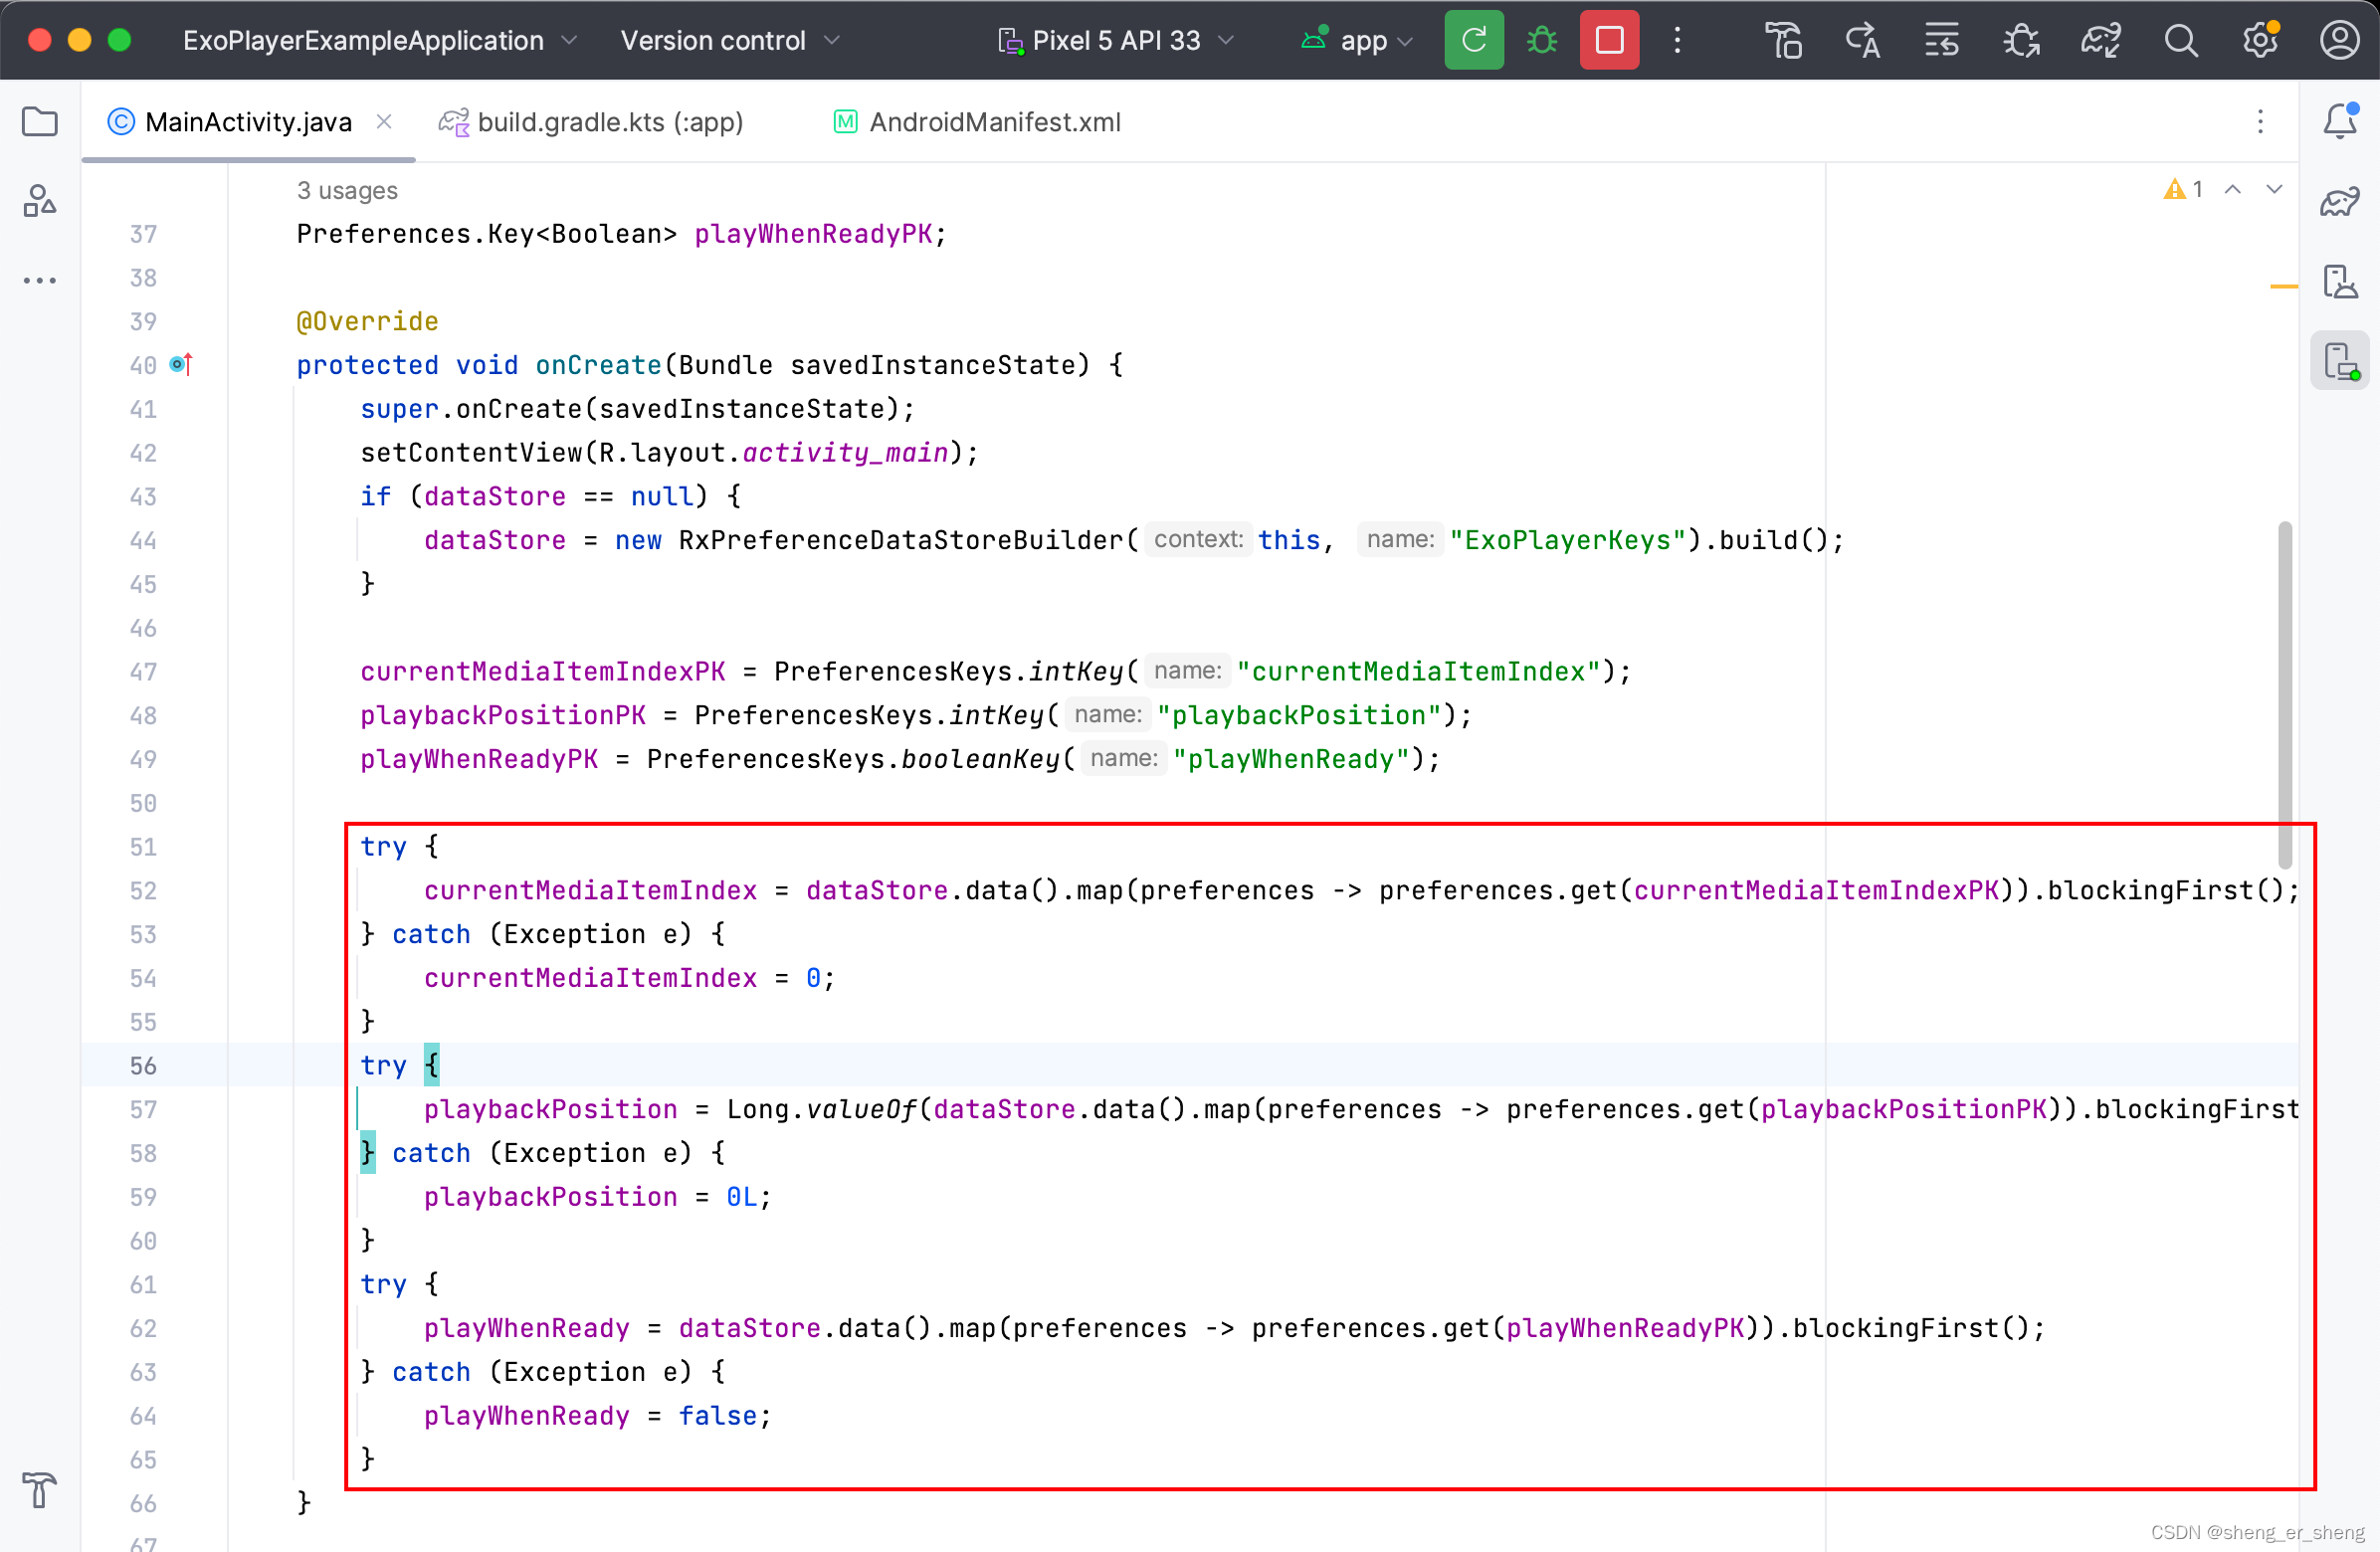Click activity_main in setContentView call
The image size is (2380, 1552).
click(x=845, y=453)
